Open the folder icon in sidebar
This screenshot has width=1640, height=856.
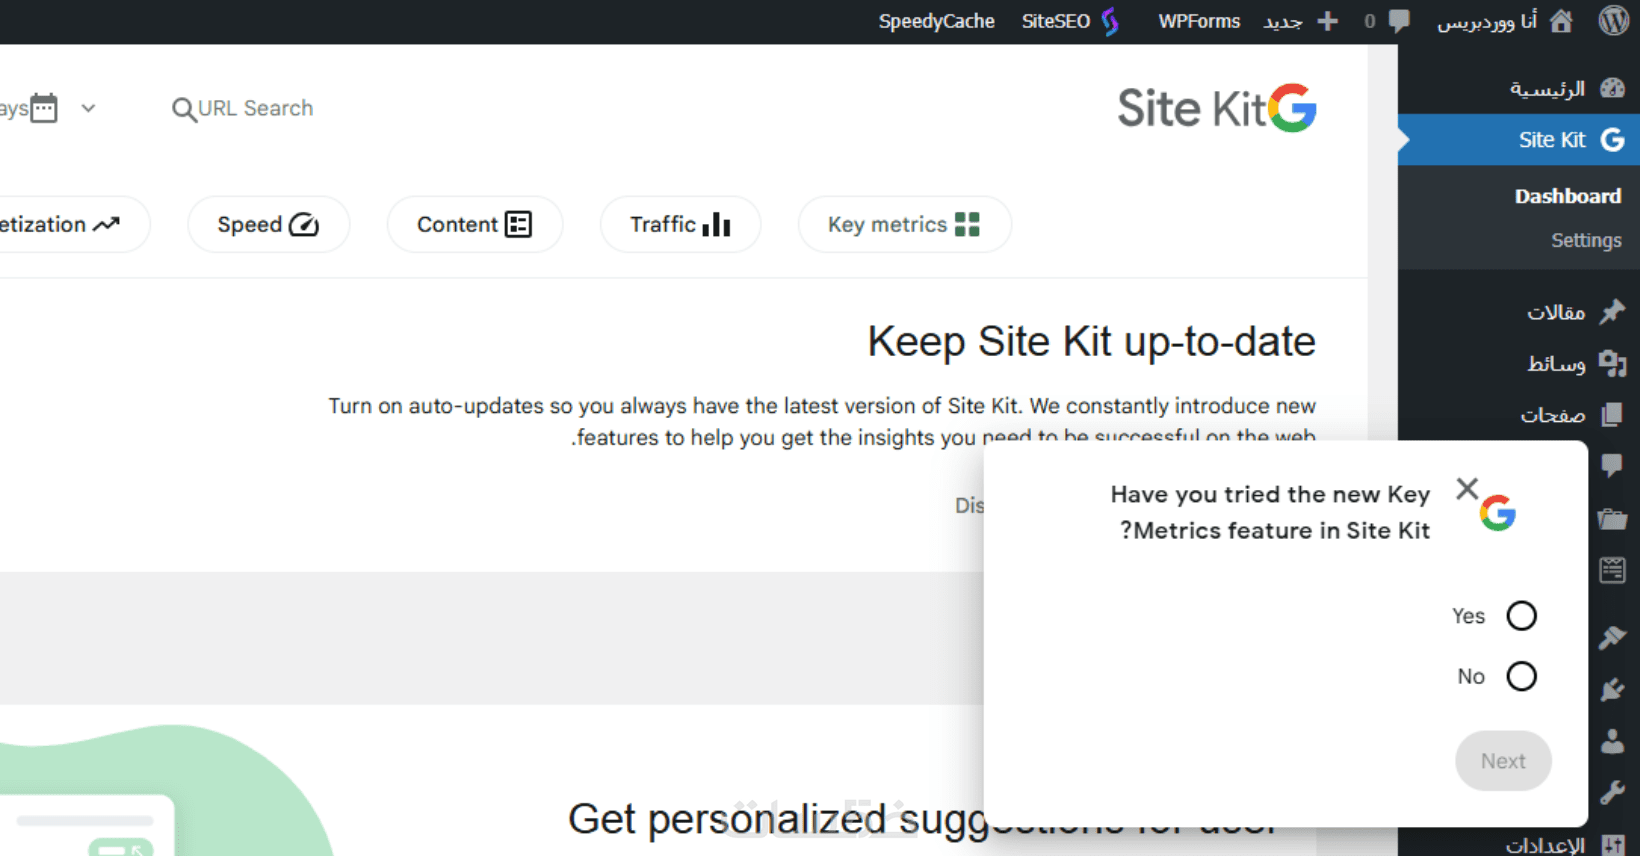point(1612,518)
